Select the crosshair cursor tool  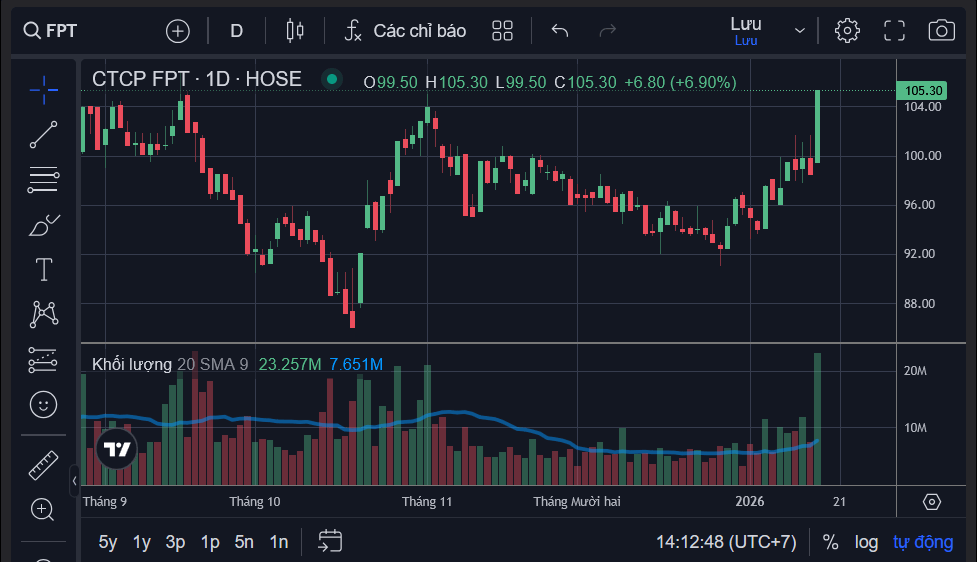click(43, 90)
